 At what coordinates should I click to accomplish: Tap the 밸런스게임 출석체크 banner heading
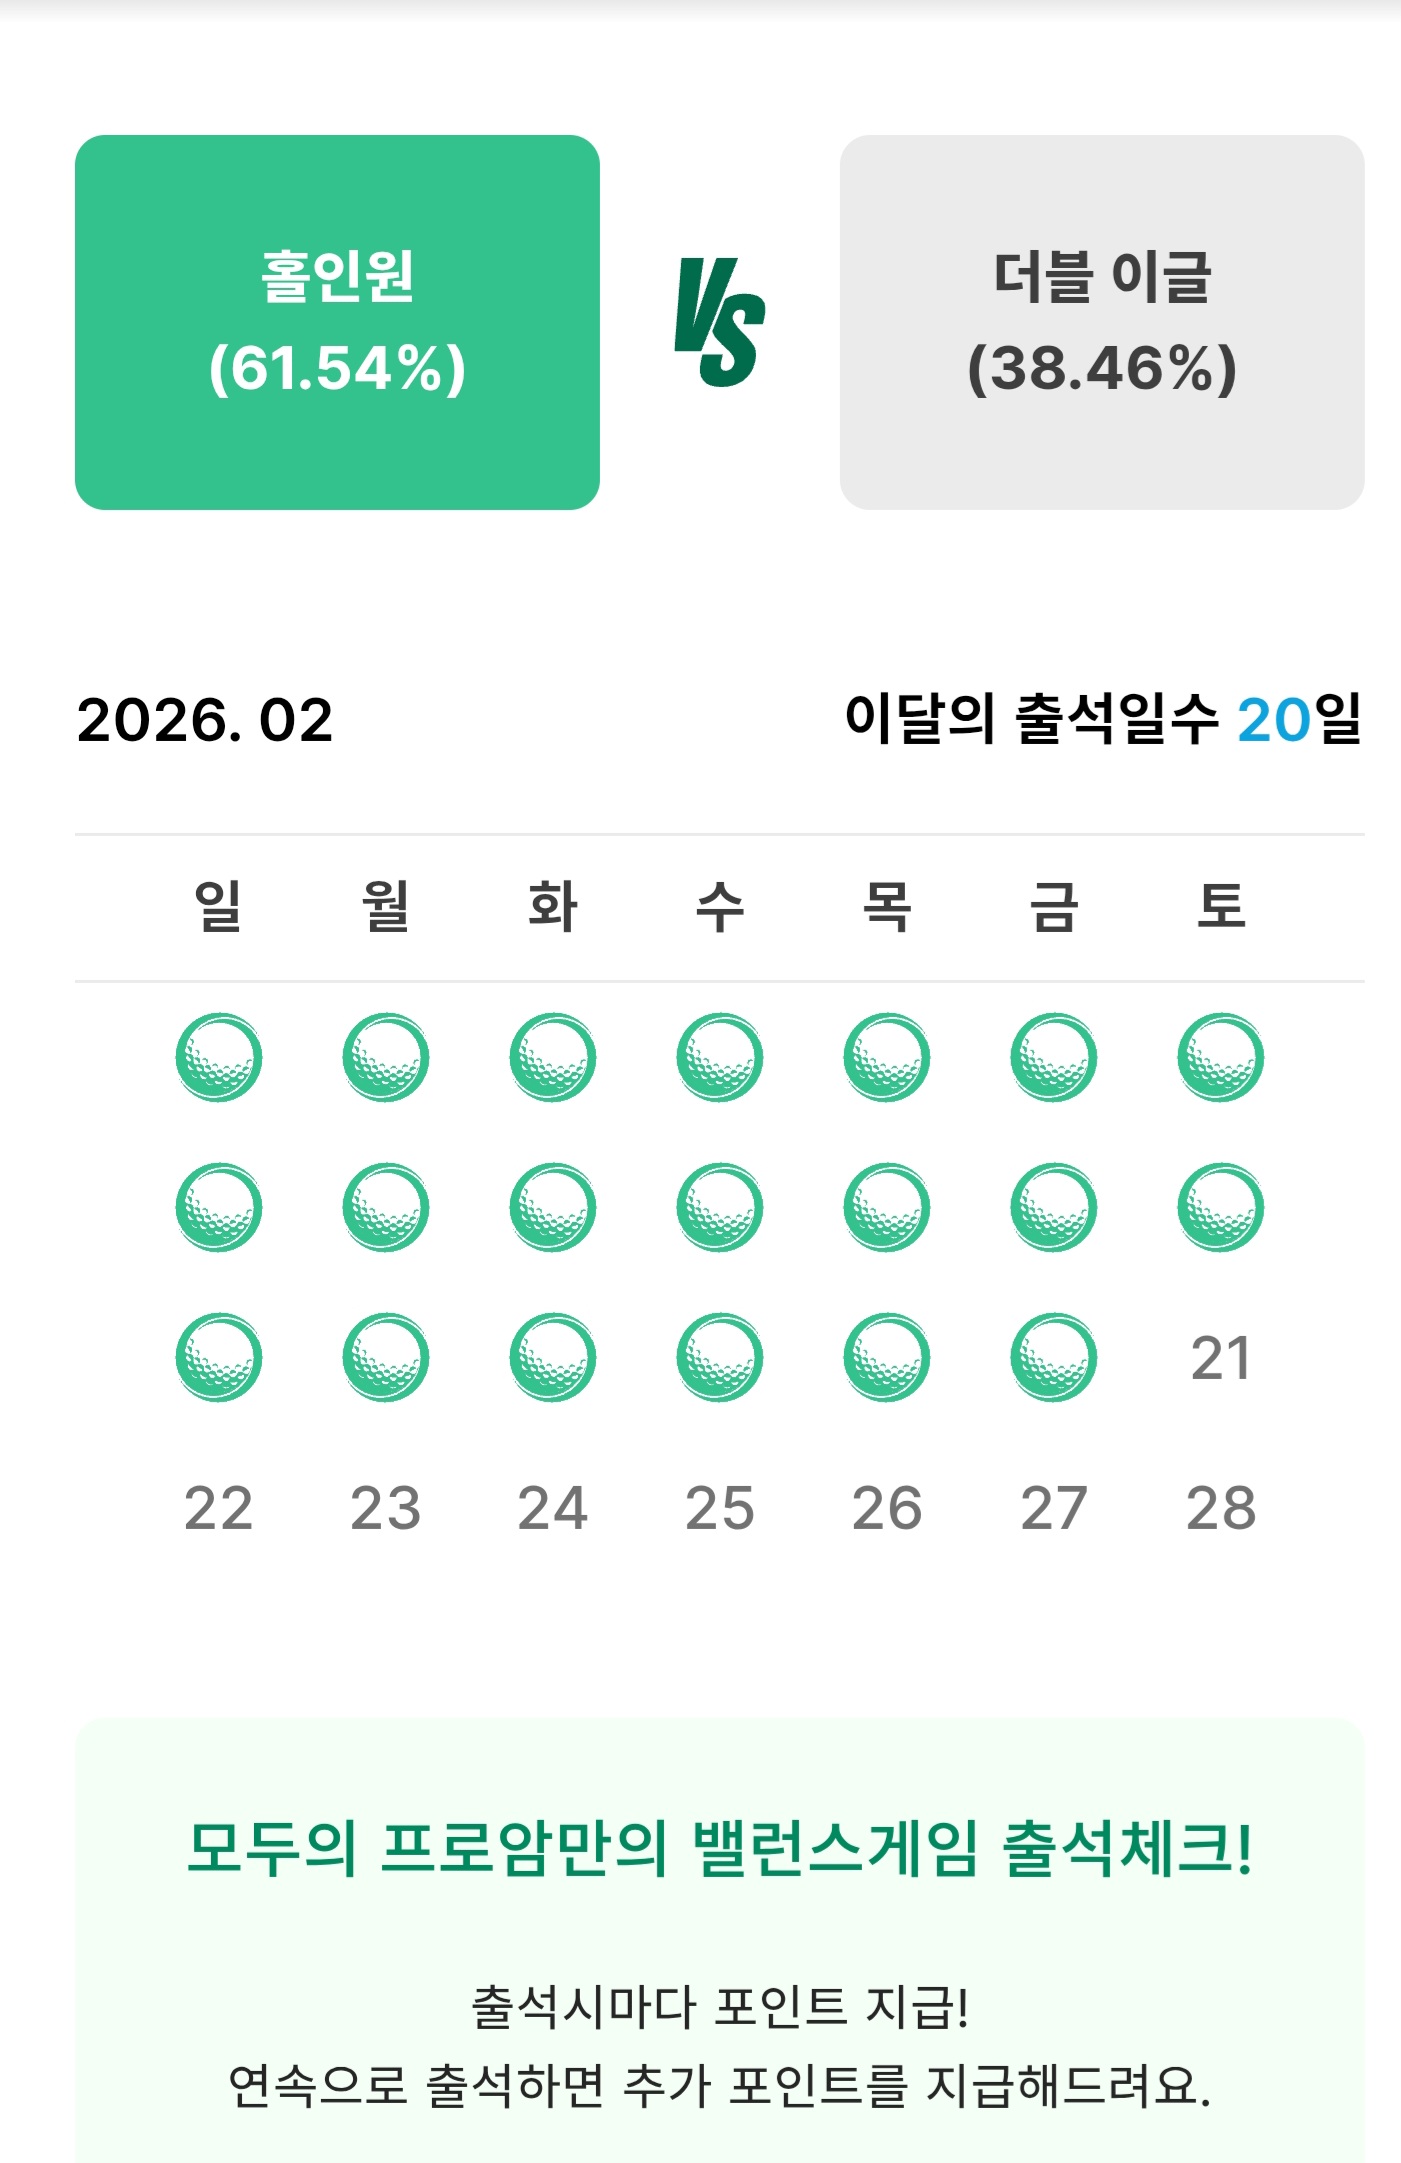pyautogui.click(x=720, y=1848)
